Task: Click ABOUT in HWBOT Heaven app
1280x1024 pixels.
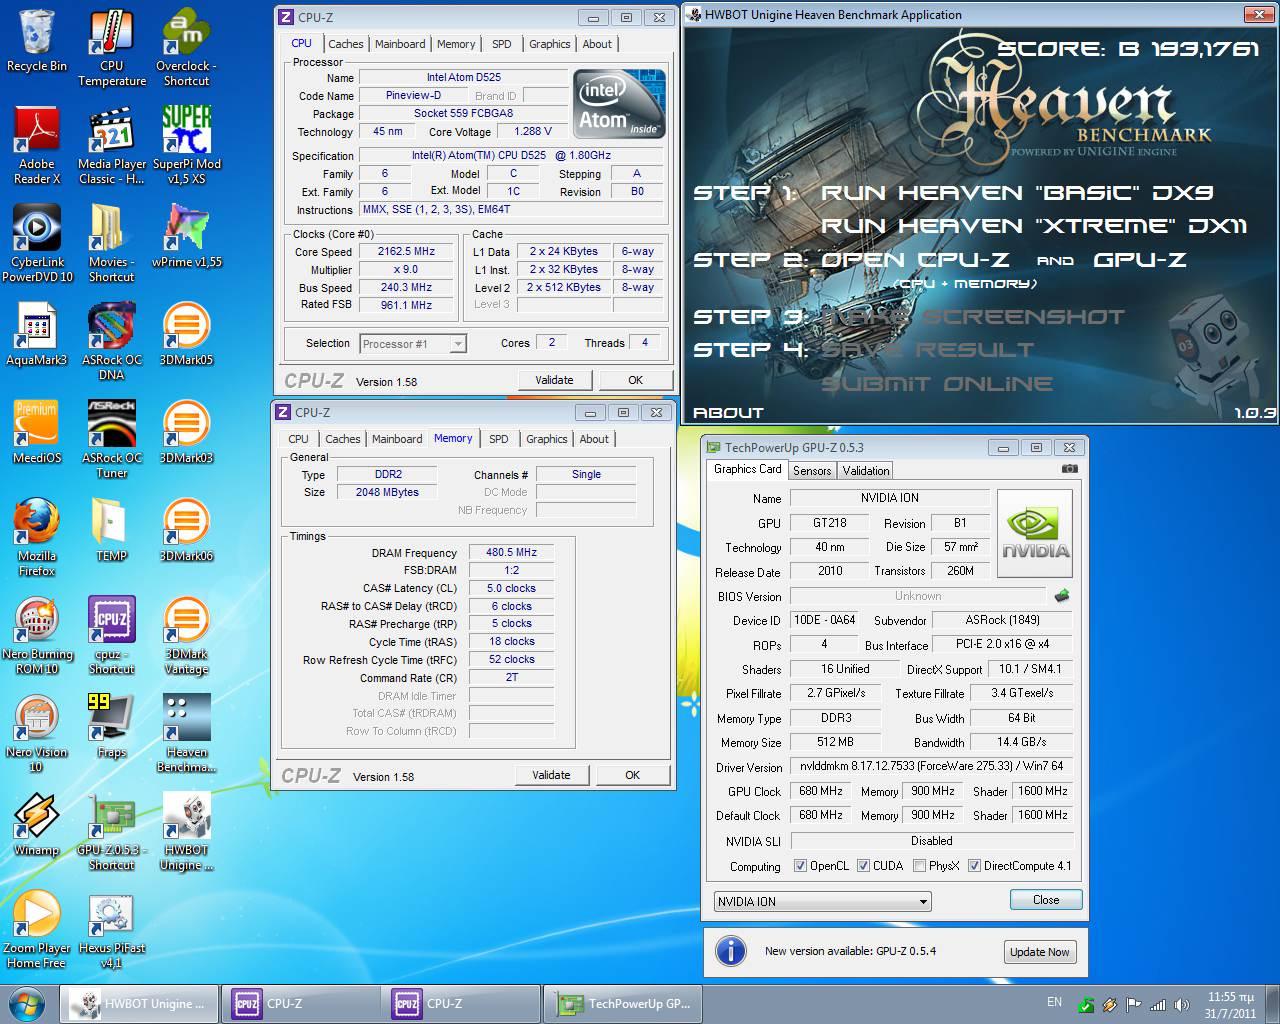Action: point(728,412)
